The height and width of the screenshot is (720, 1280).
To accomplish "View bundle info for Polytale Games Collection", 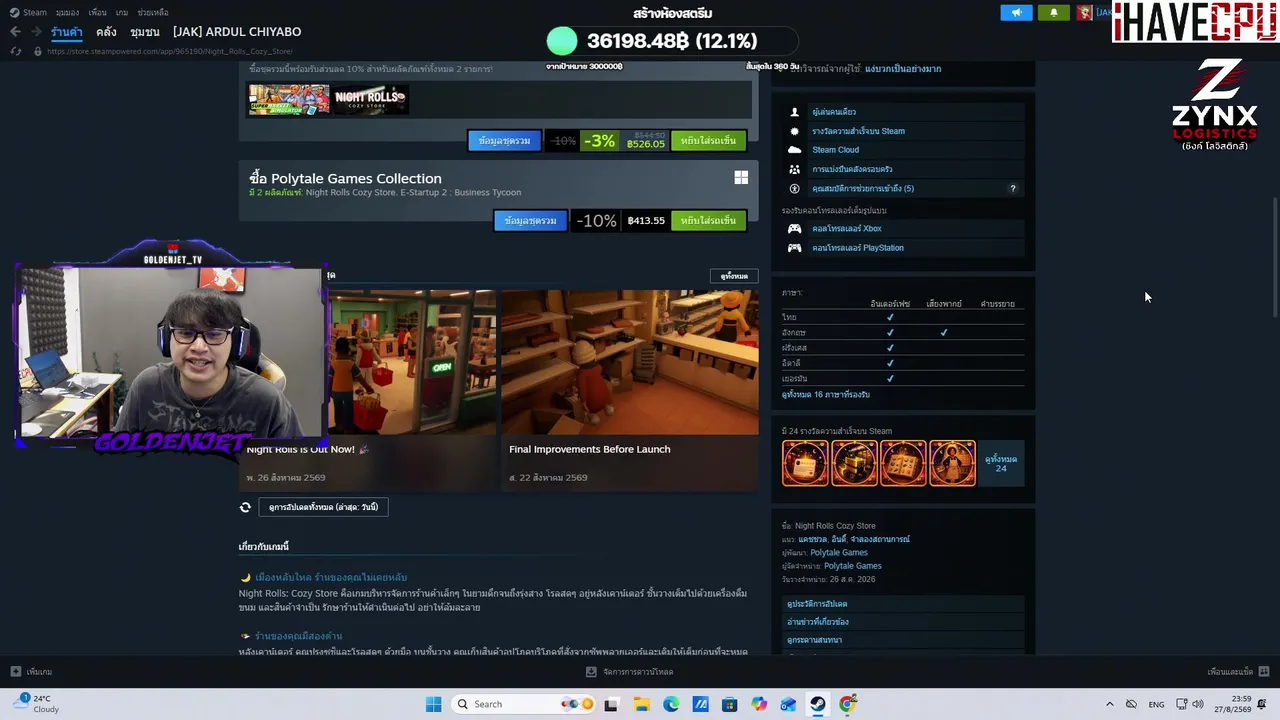I will tap(530, 221).
